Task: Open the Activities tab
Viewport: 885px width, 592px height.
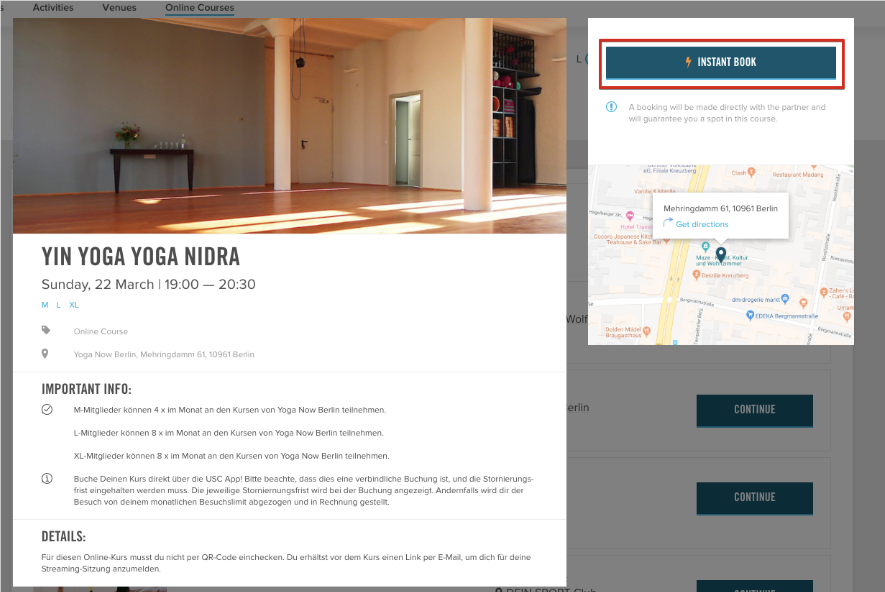Action: coord(53,8)
